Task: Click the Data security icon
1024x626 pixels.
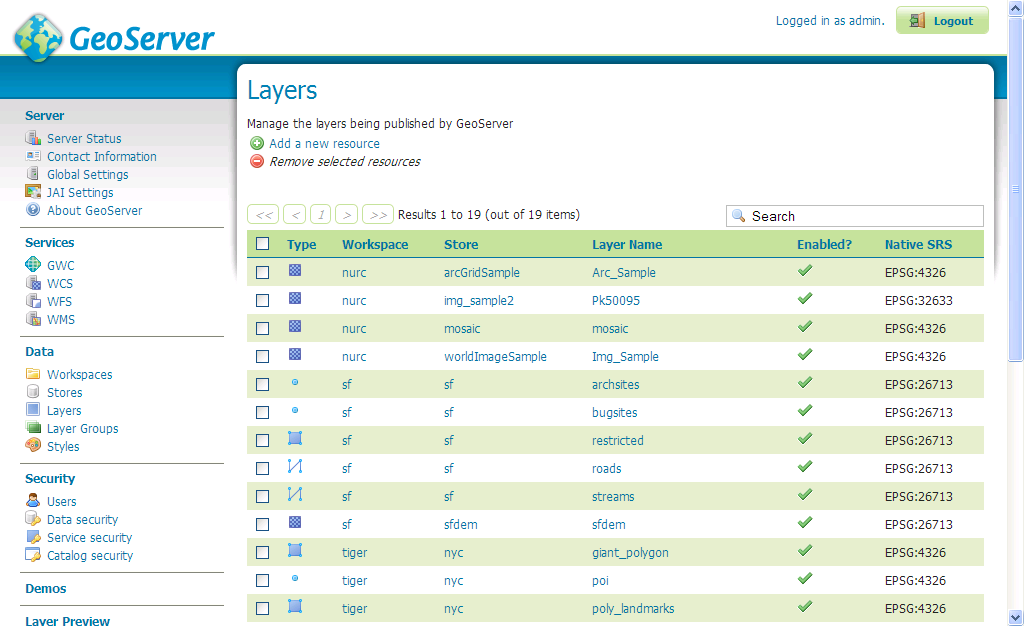Action: pyautogui.click(x=33, y=518)
